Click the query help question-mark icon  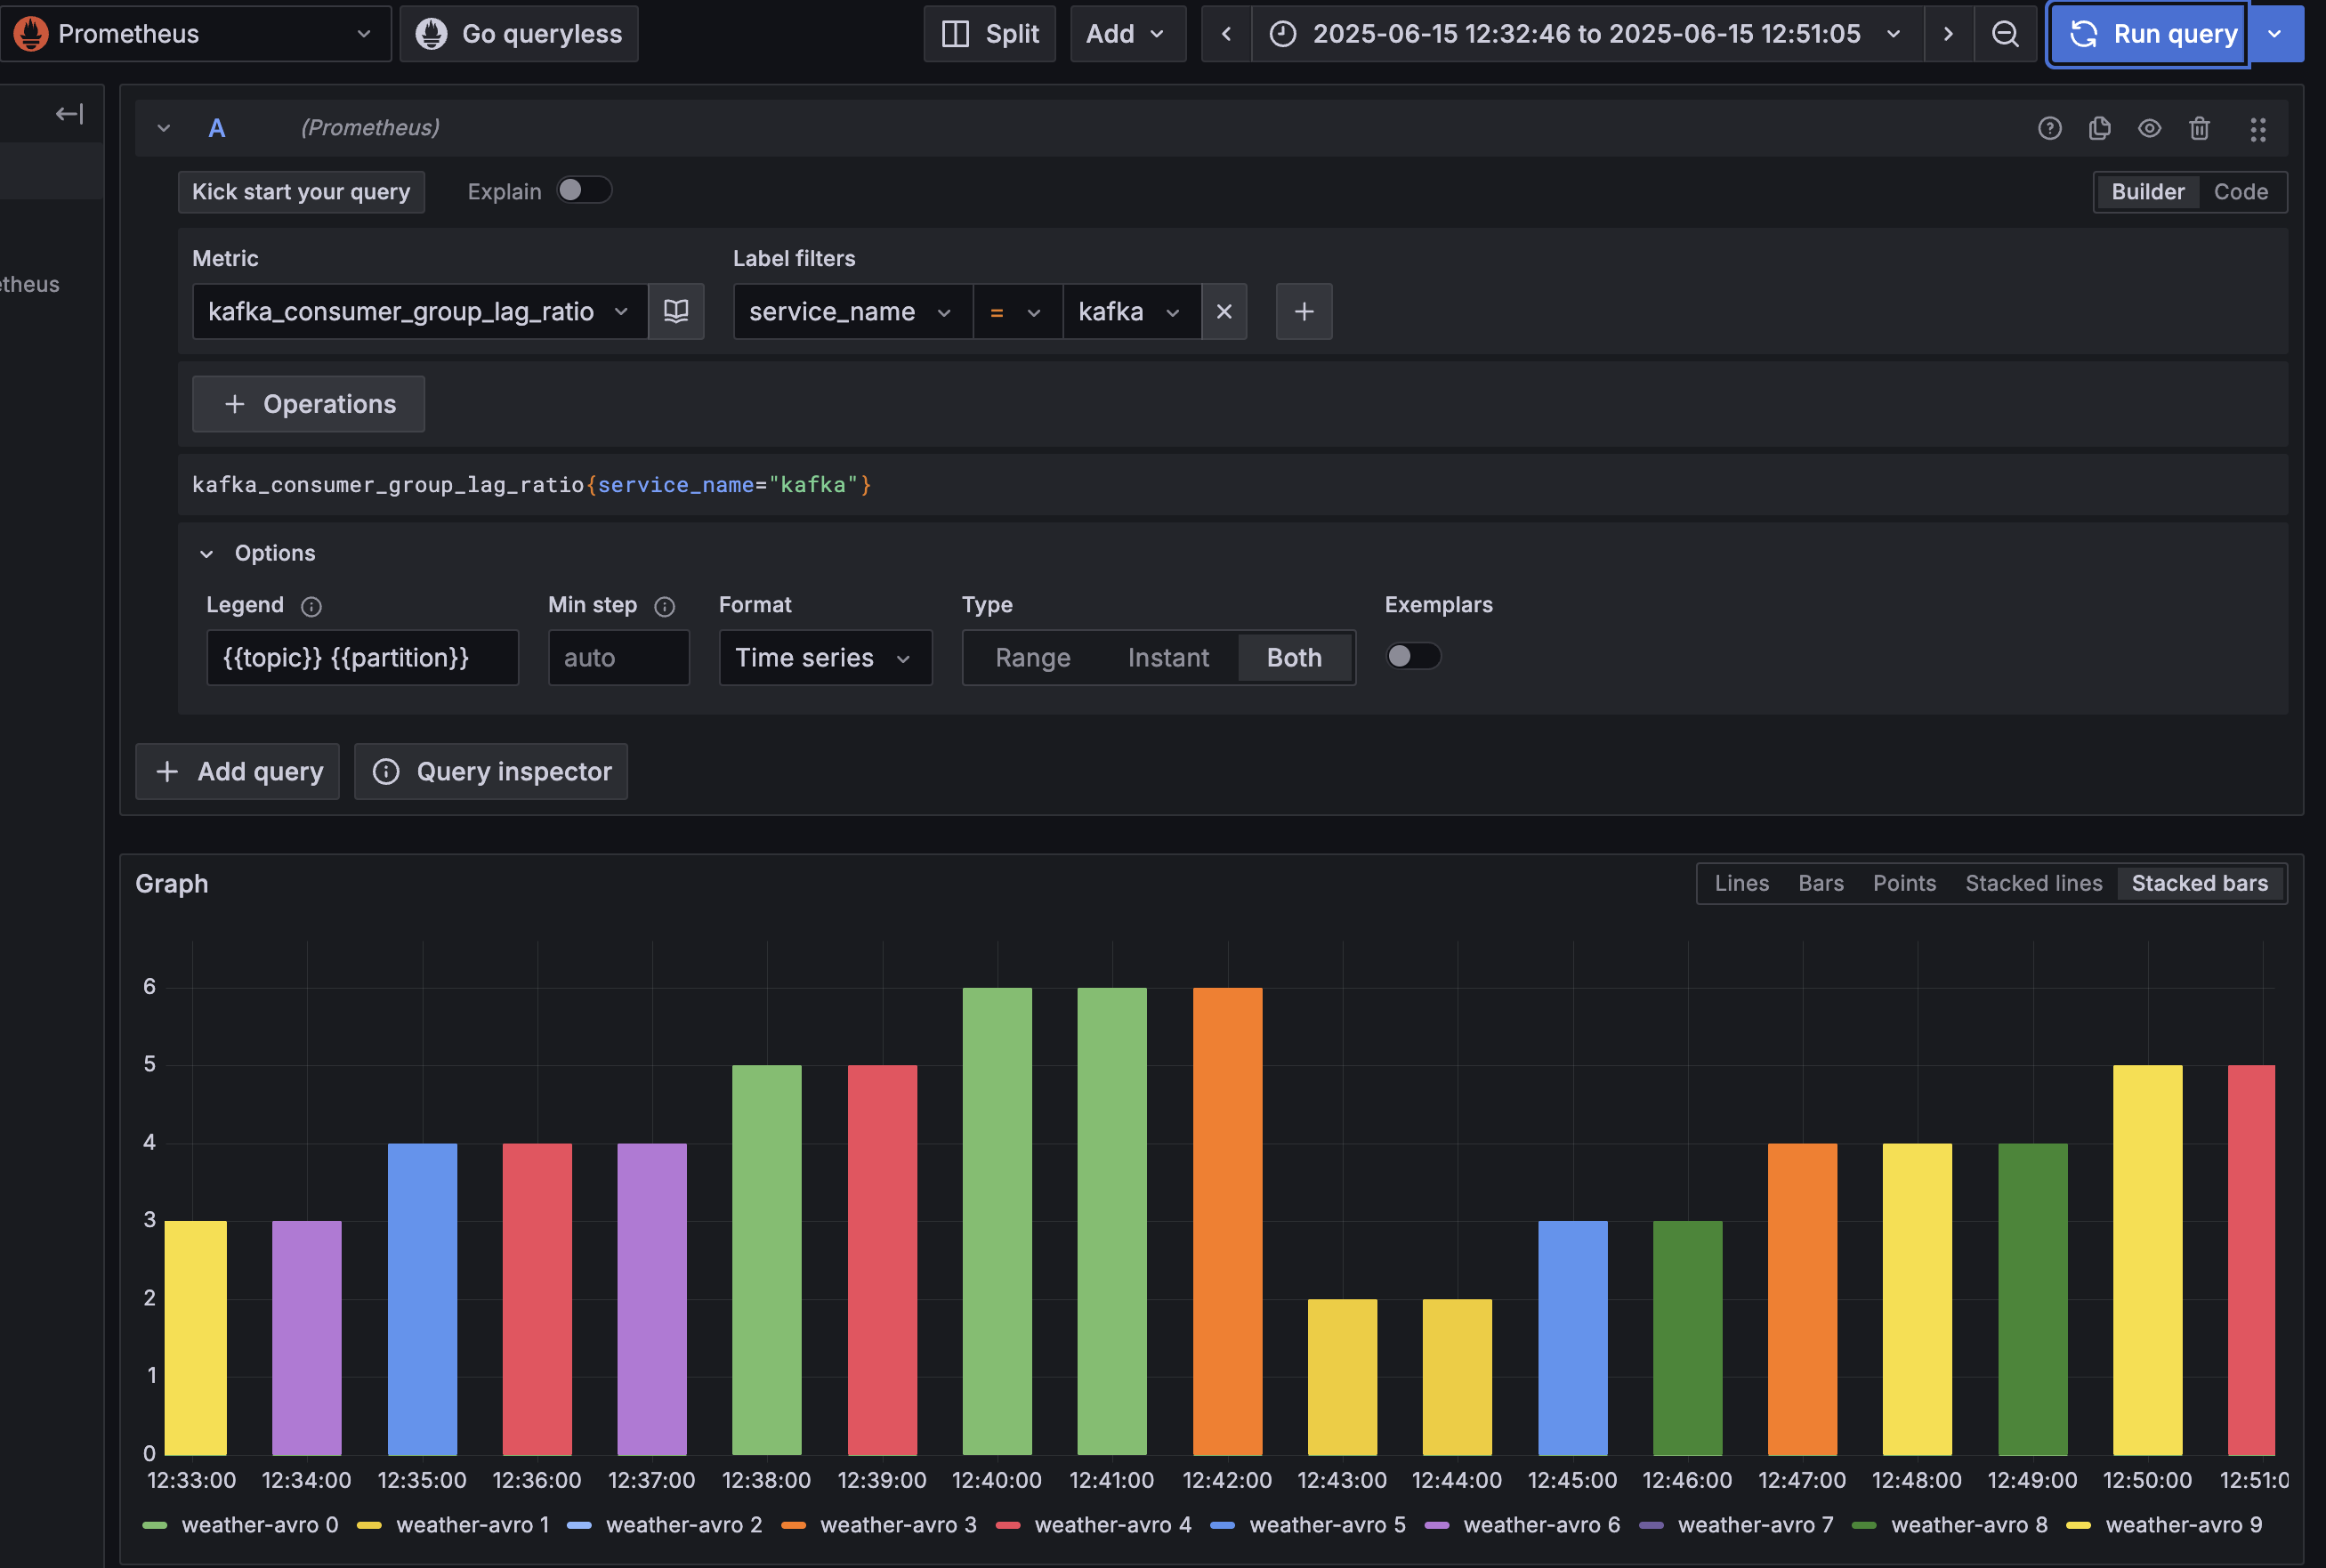click(x=2049, y=128)
